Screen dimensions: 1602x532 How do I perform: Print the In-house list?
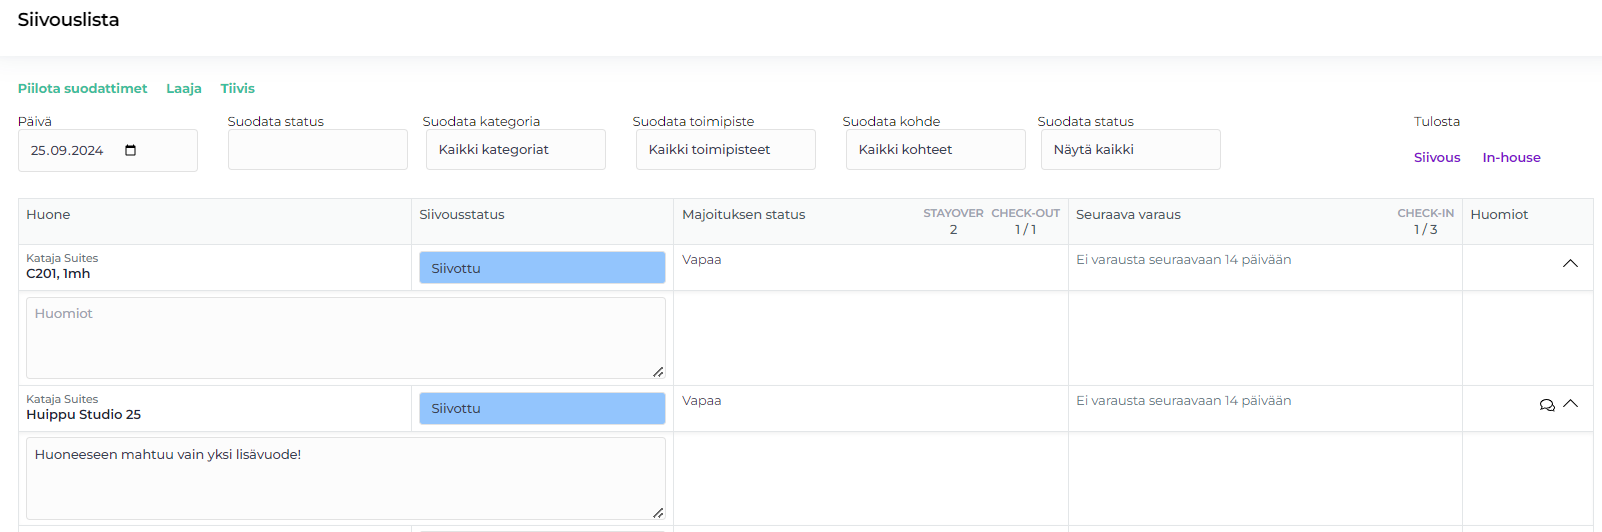click(x=1511, y=157)
